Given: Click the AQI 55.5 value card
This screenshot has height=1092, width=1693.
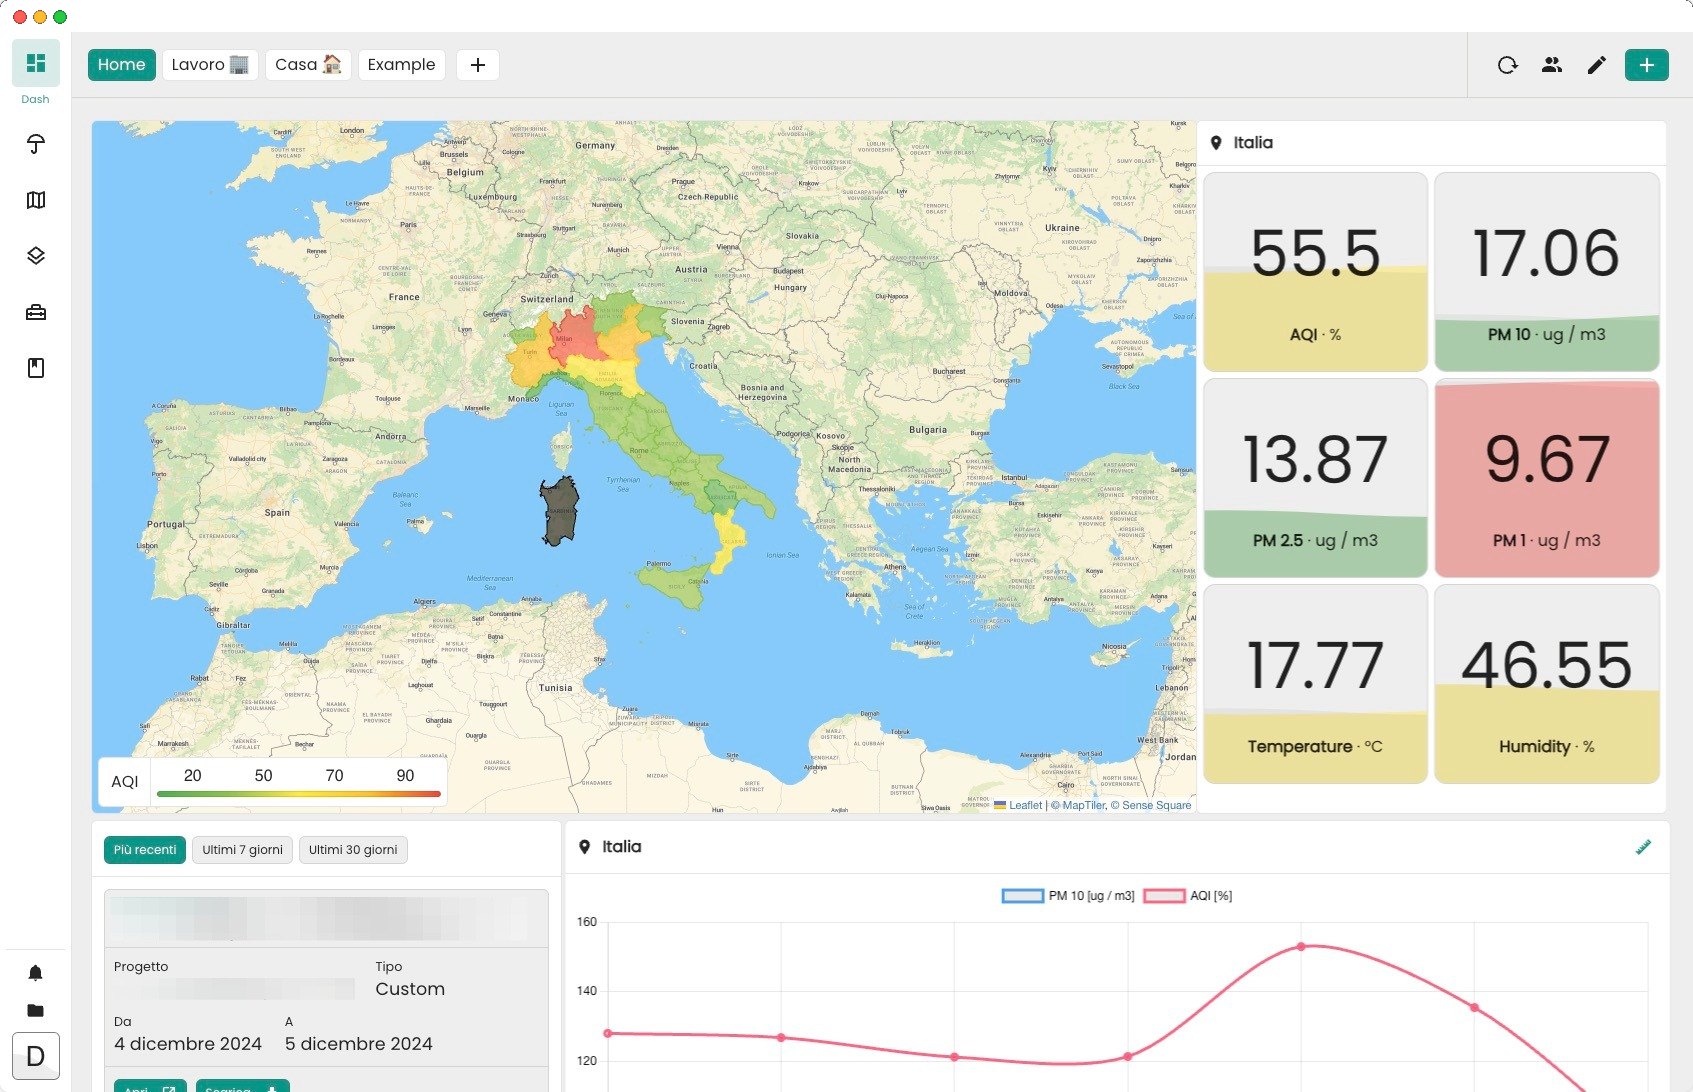Looking at the screenshot, I should click(x=1315, y=272).
